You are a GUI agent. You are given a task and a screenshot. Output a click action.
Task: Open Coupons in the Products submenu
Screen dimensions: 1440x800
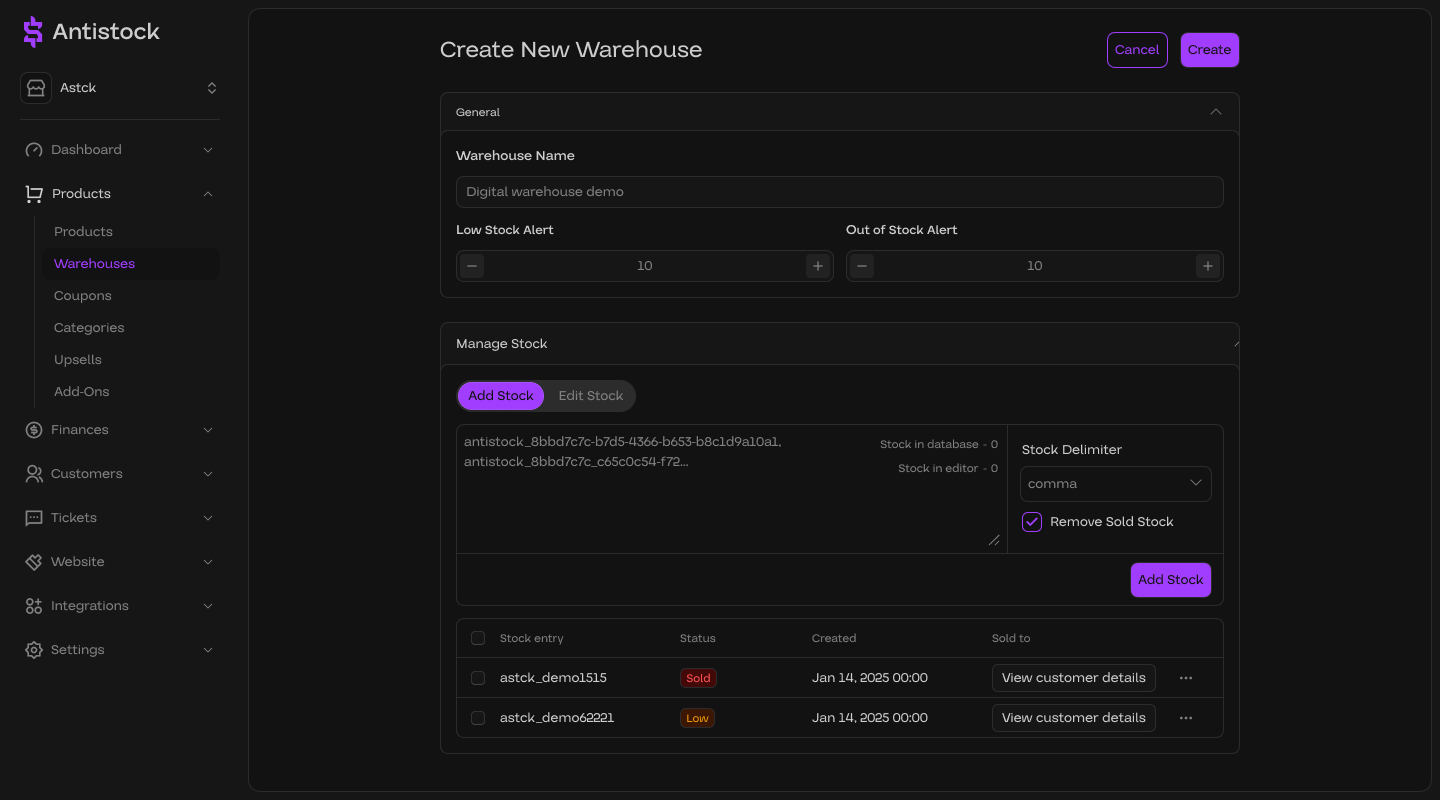pos(83,296)
